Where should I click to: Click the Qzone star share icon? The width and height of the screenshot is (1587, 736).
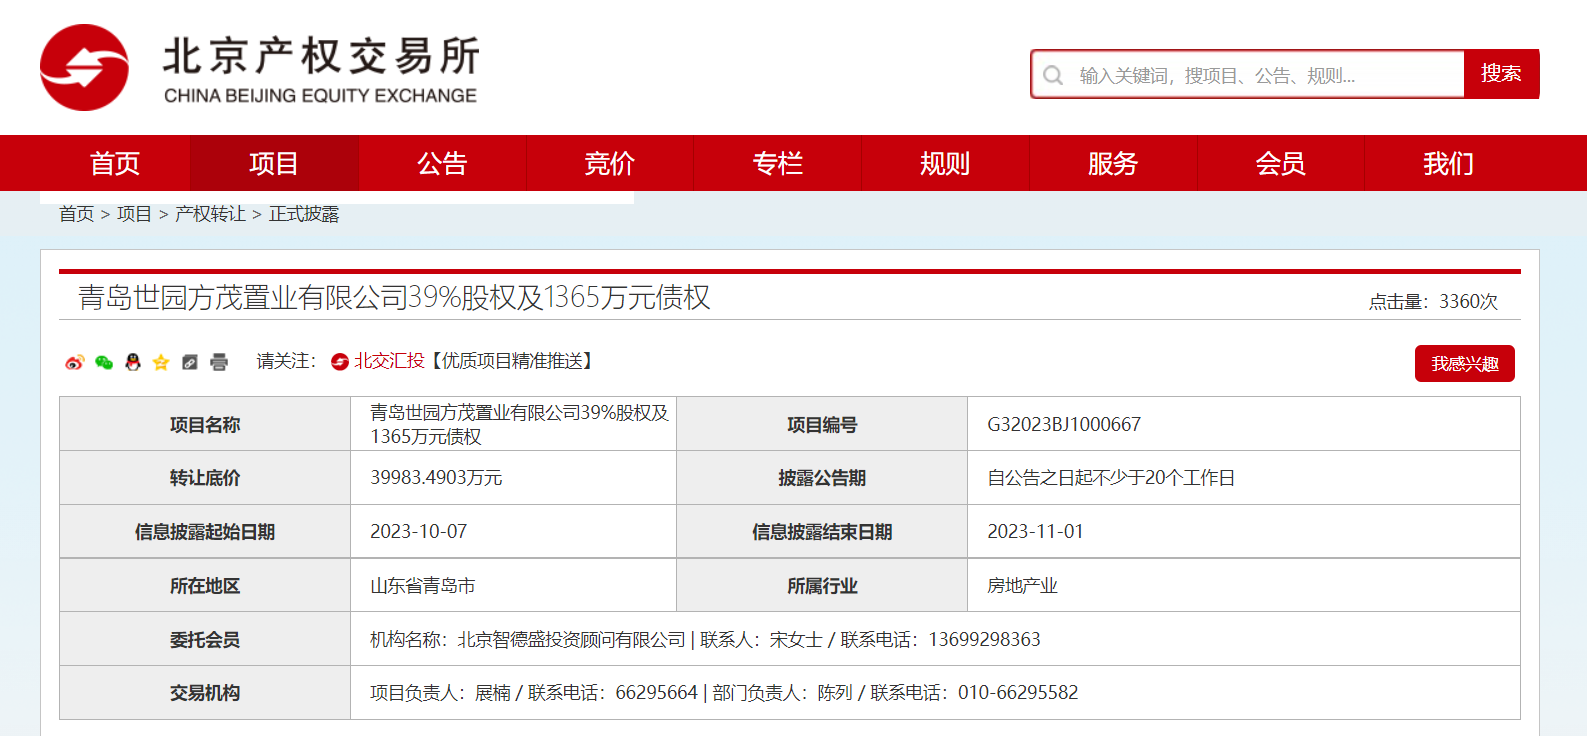point(161,362)
